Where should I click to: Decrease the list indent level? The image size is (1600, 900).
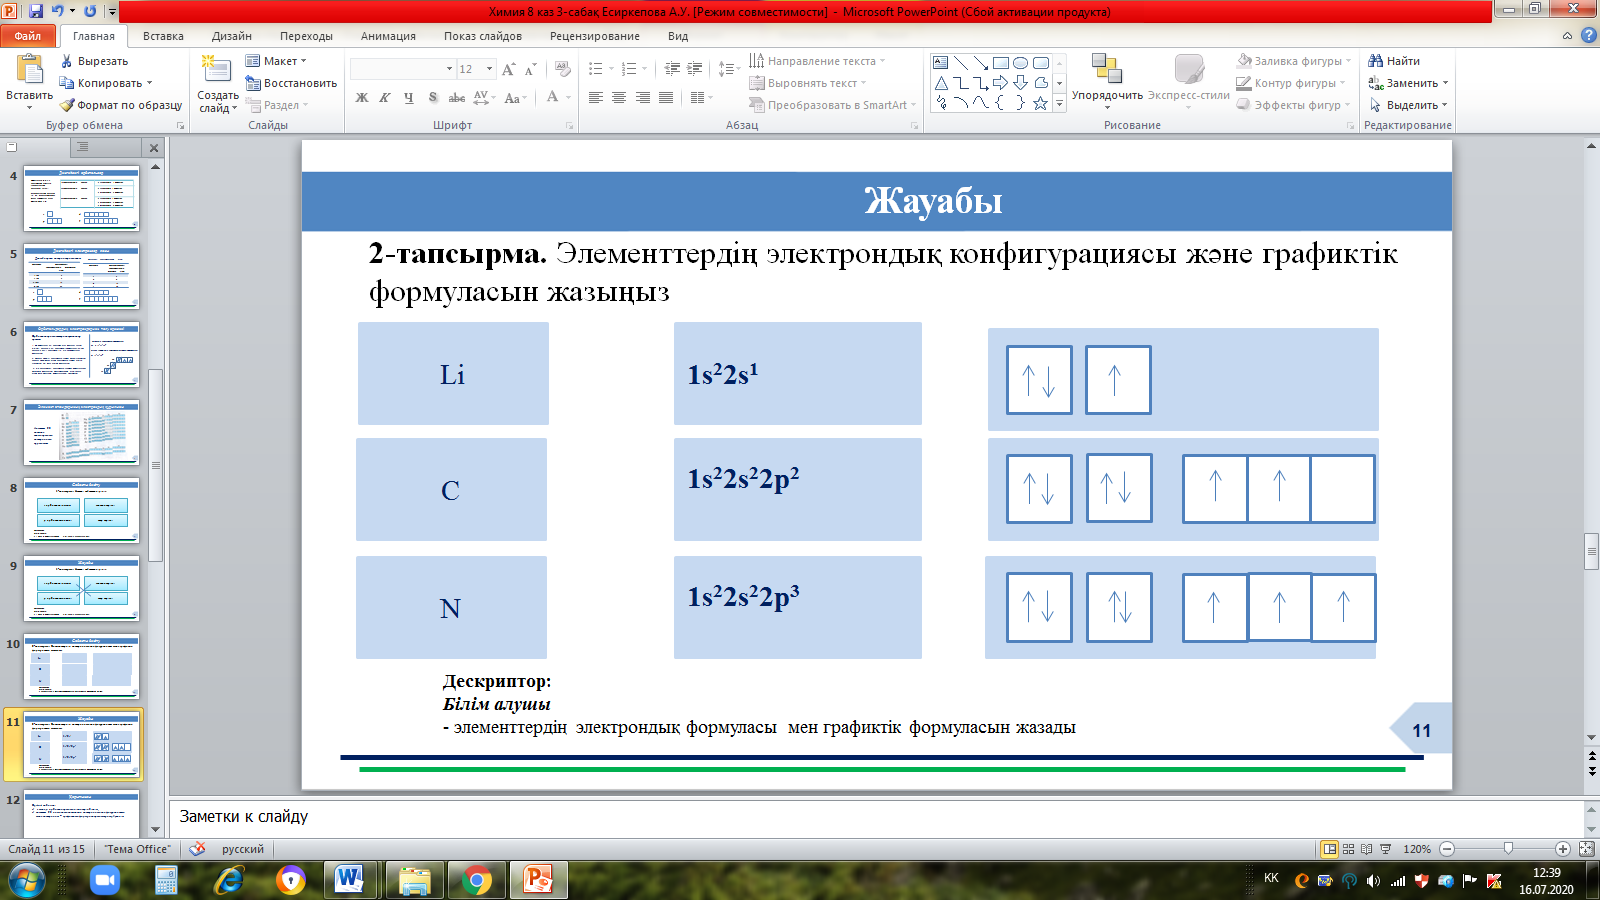tap(672, 69)
